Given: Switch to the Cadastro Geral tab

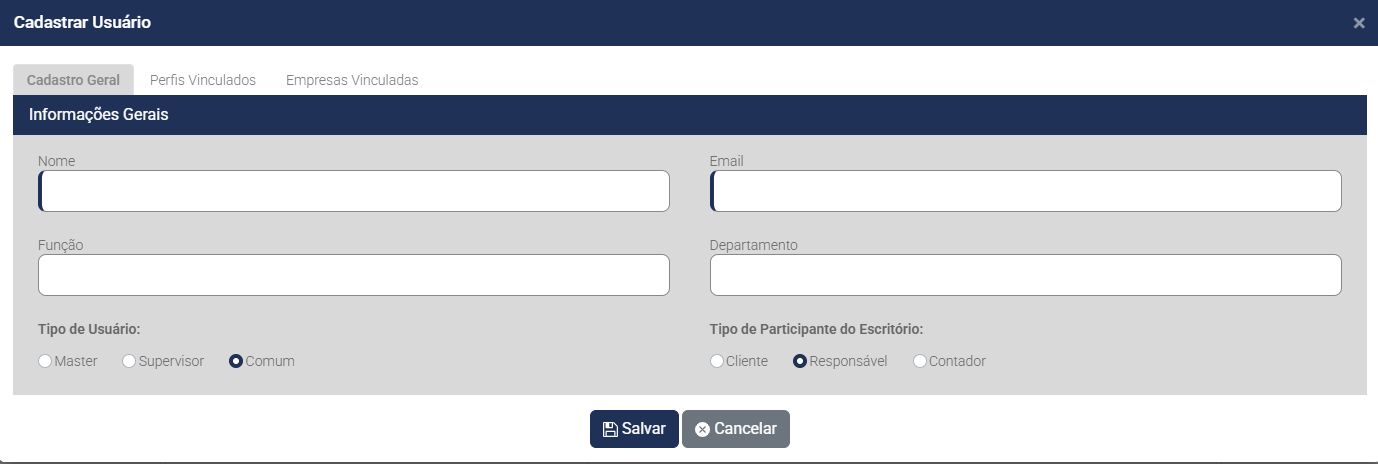Looking at the screenshot, I should (73, 80).
